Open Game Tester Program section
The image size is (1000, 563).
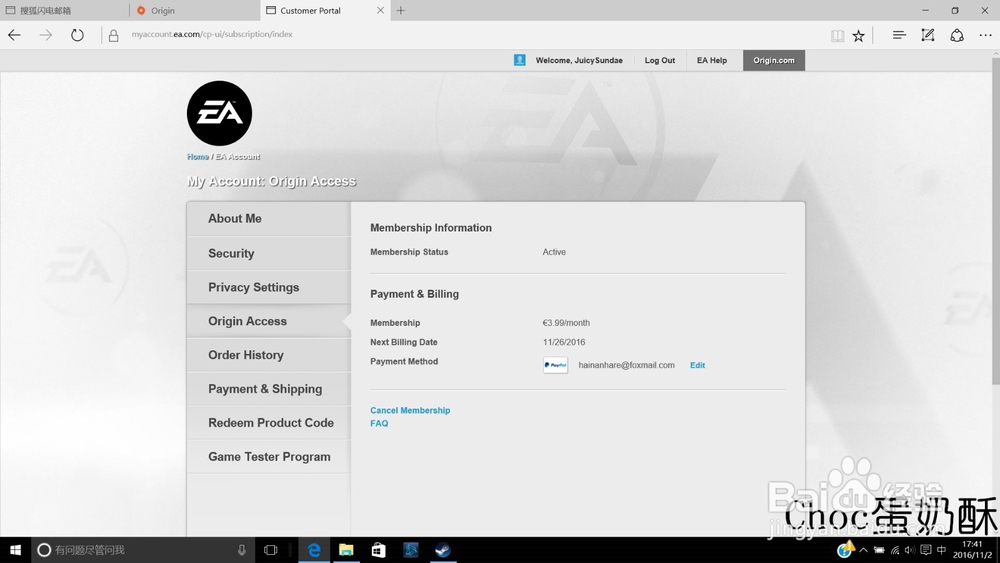[x=268, y=457]
